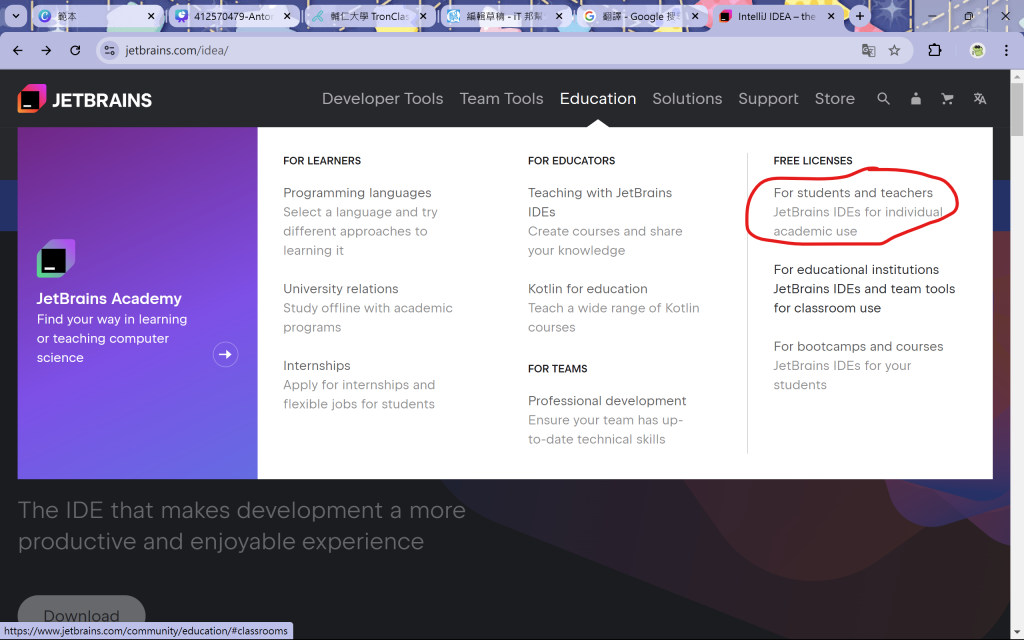Click the FOR TEAMS section heading
The image size is (1024, 640).
pyautogui.click(x=558, y=369)
